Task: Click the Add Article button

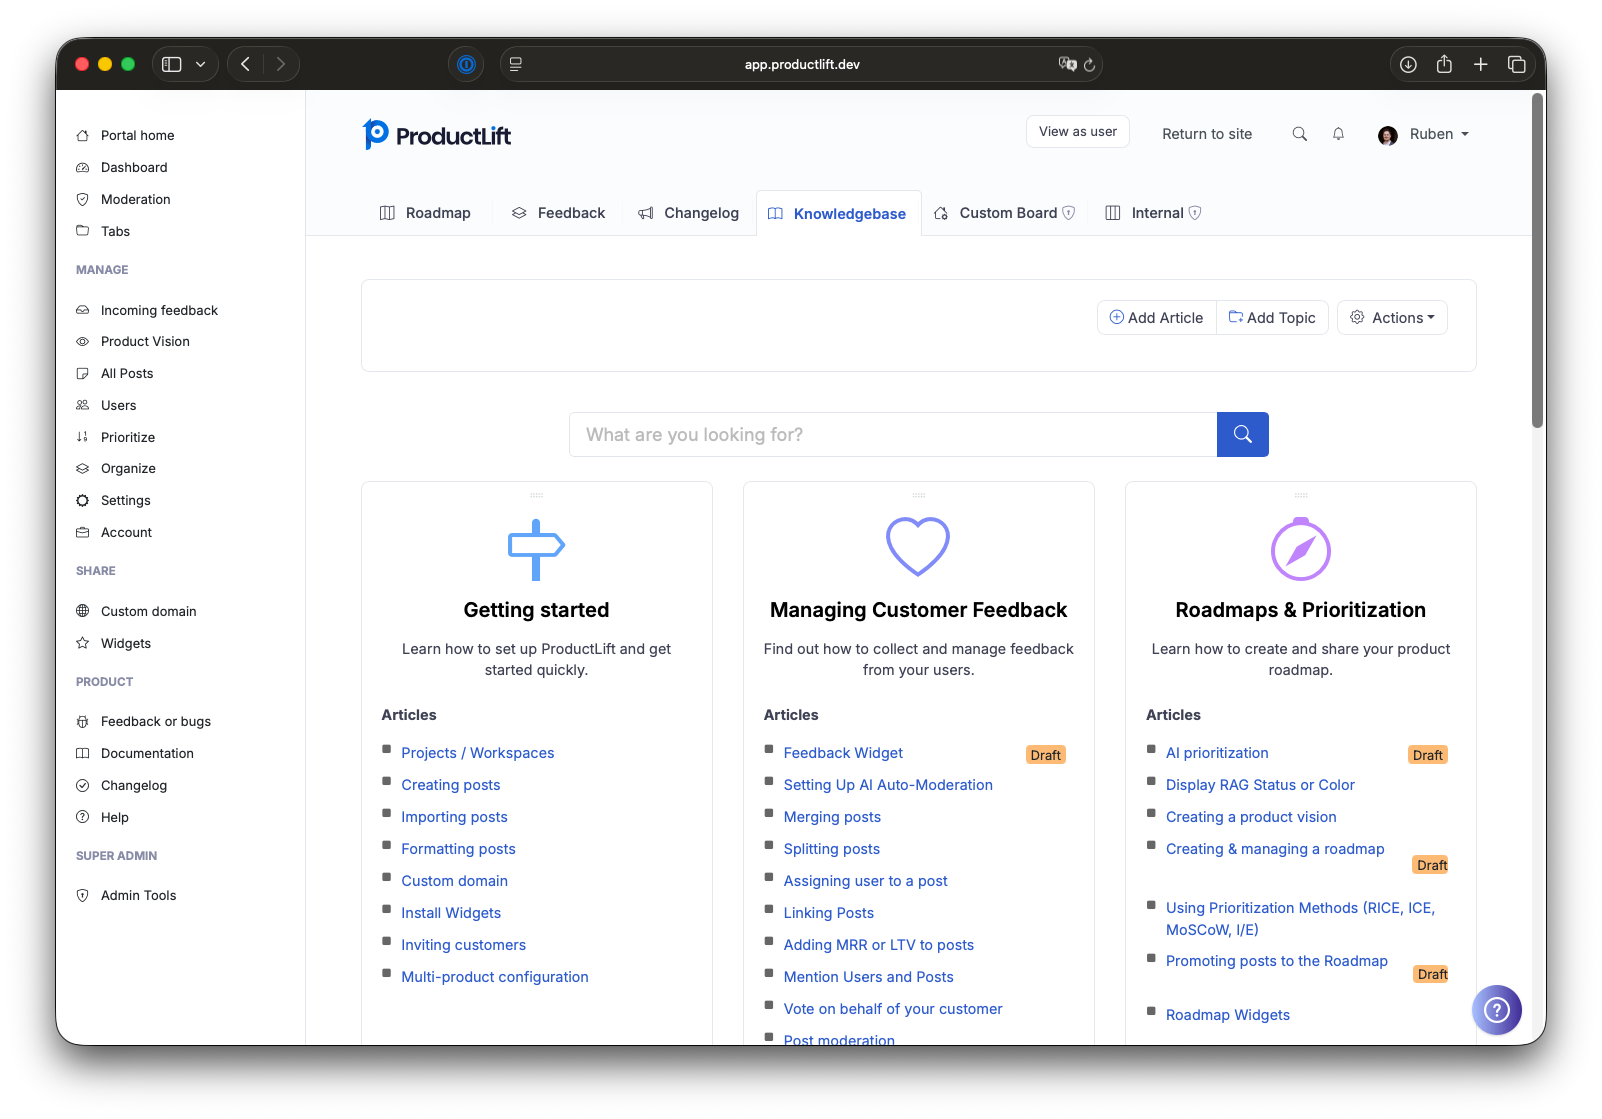Action: tap(1157, 318)
